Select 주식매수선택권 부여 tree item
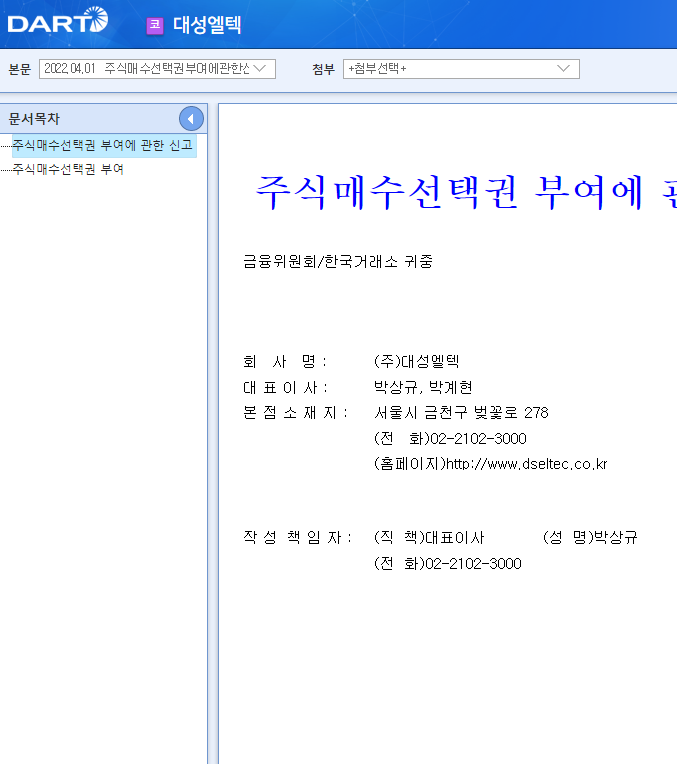 coord(68,169)
